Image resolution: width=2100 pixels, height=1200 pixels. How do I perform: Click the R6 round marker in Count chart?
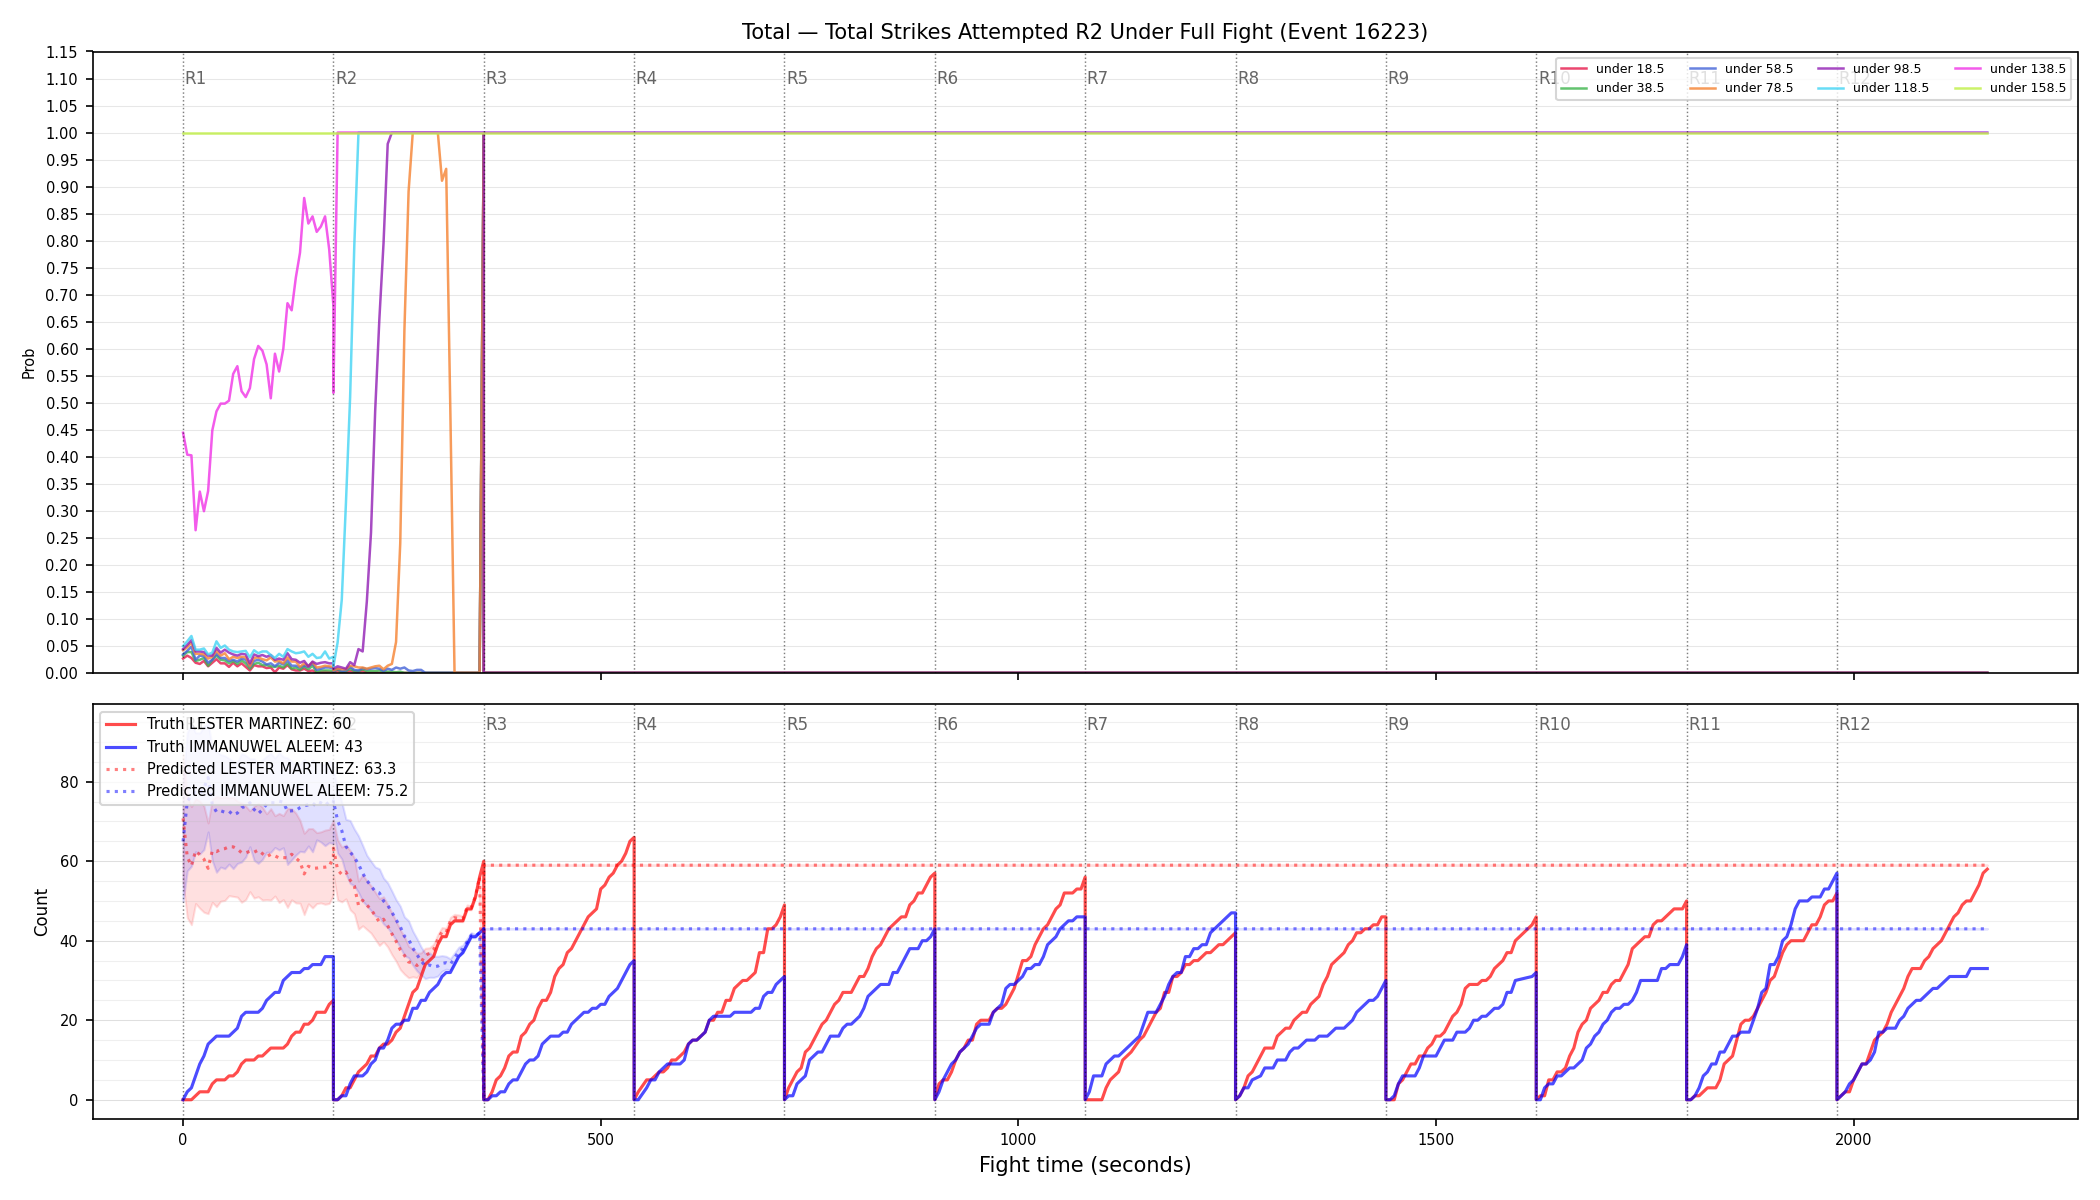948,724
